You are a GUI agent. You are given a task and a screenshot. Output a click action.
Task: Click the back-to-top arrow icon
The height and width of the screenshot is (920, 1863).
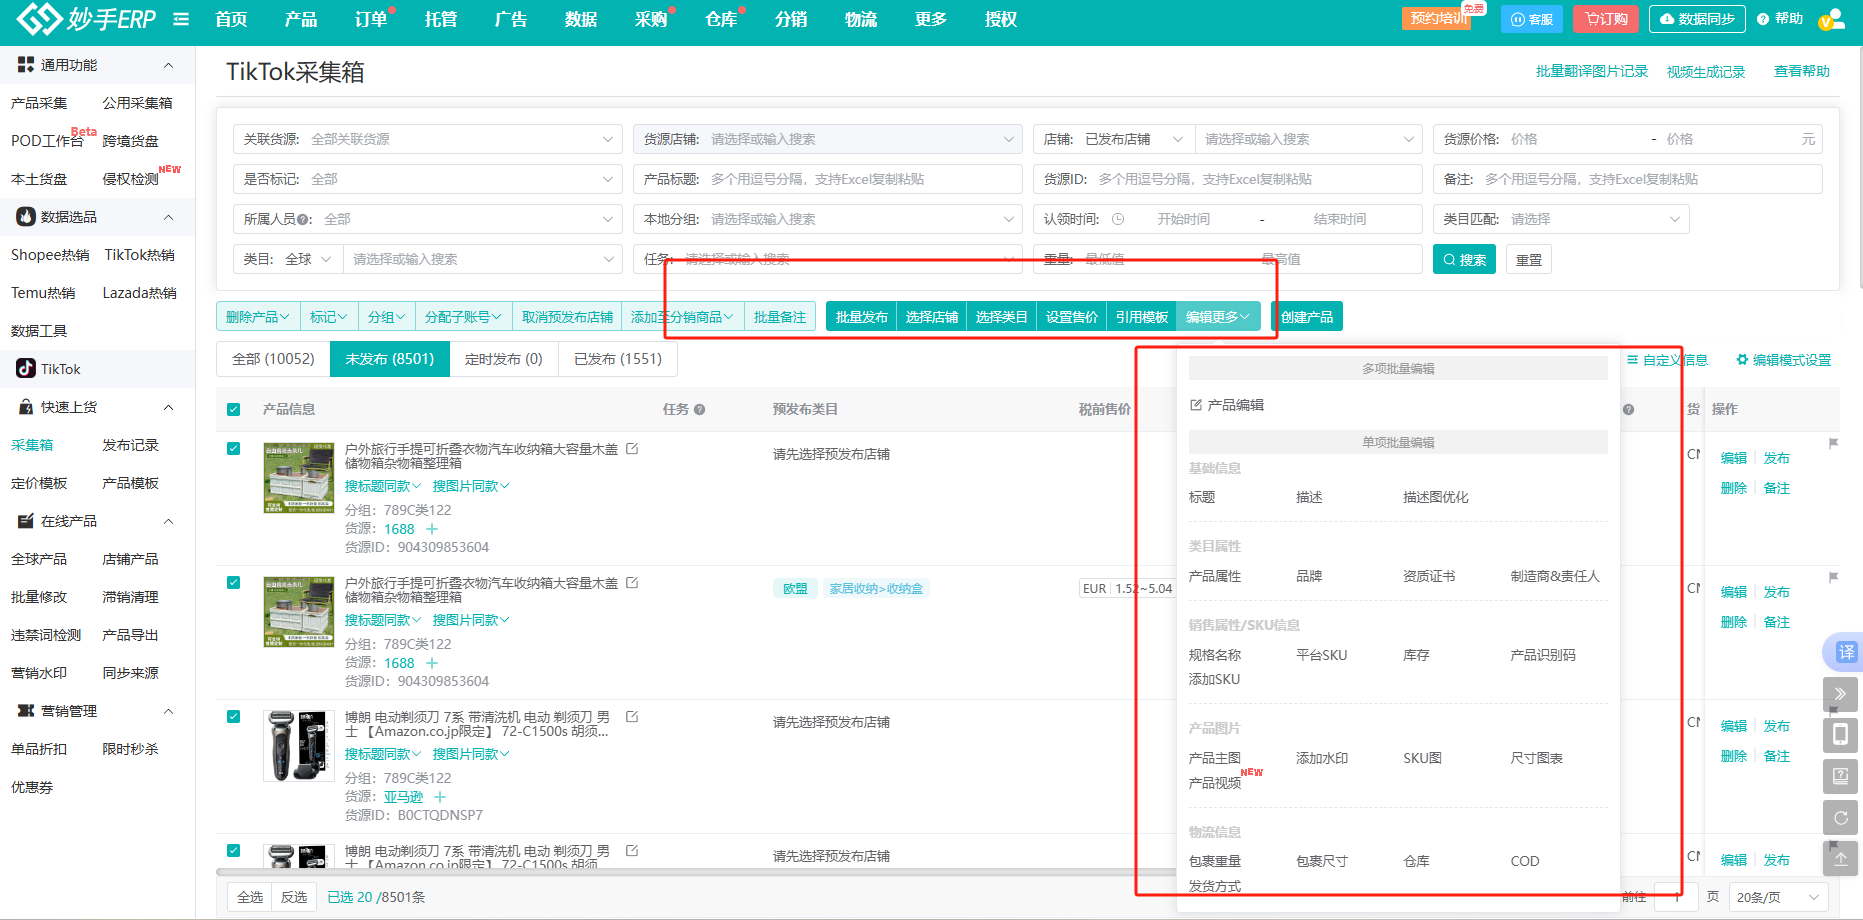[x=1840, y=858]
